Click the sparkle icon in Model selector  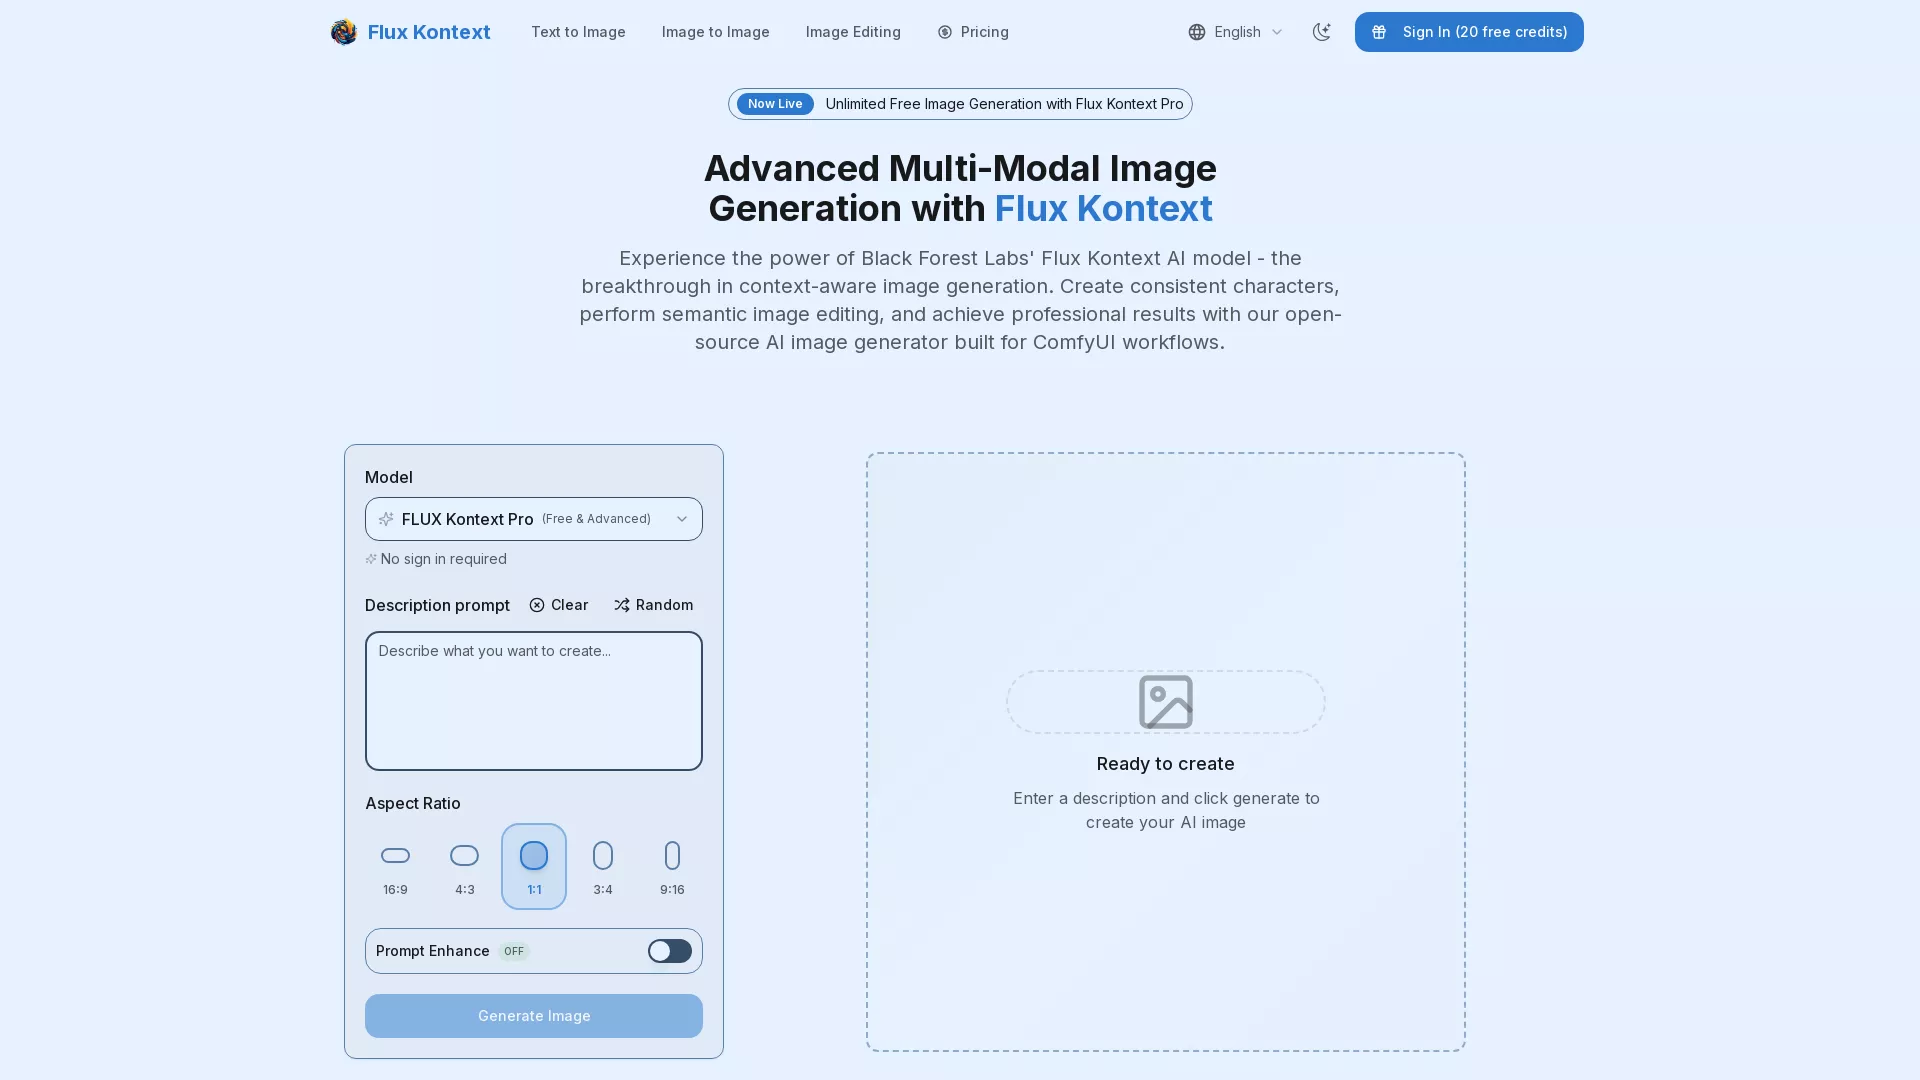point(386,519)
